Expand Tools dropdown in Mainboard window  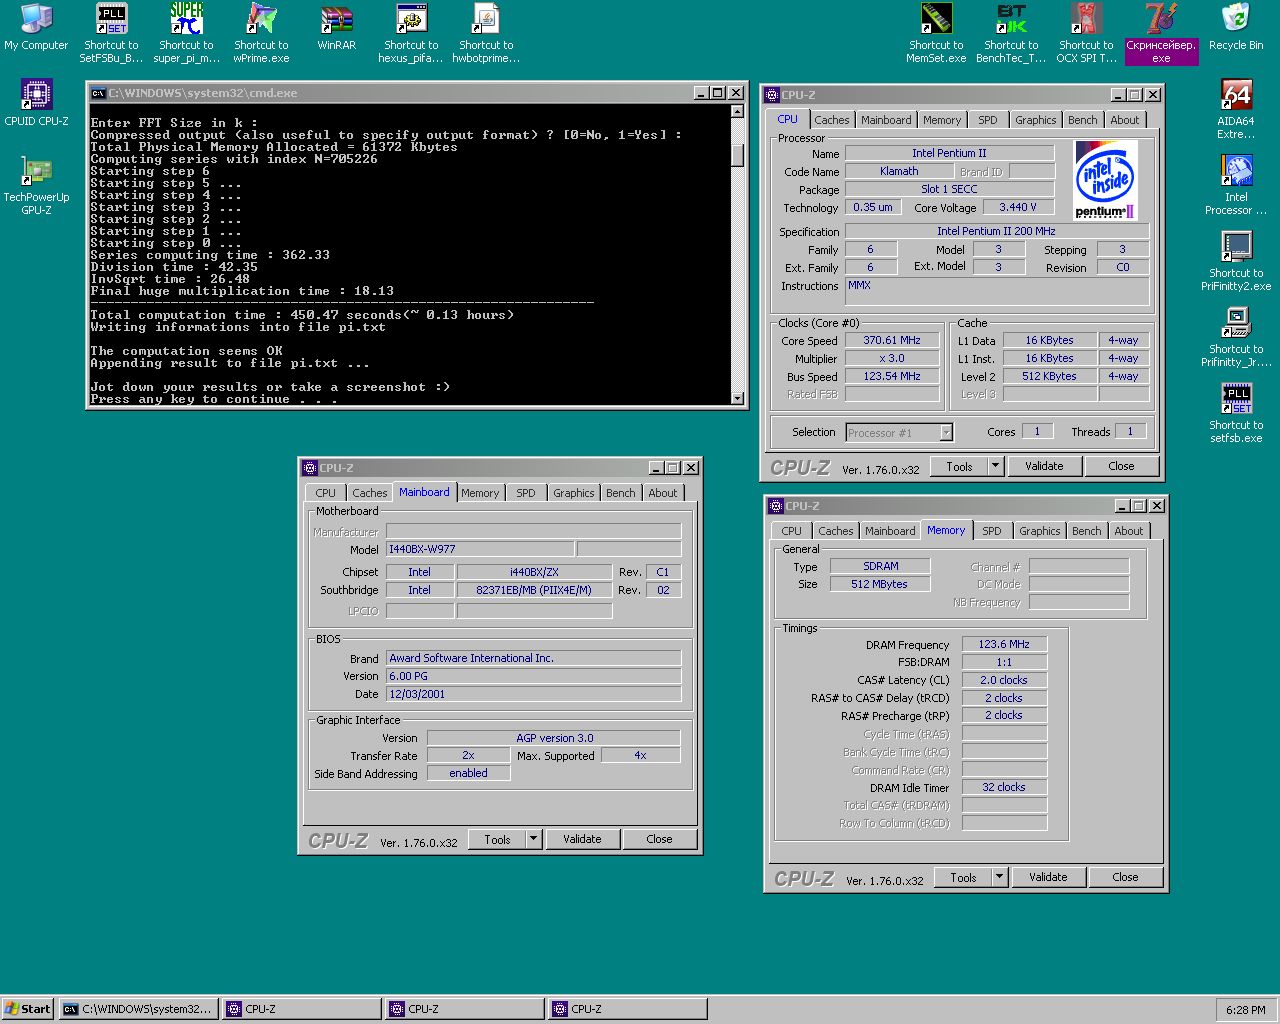tap(533, 839)
